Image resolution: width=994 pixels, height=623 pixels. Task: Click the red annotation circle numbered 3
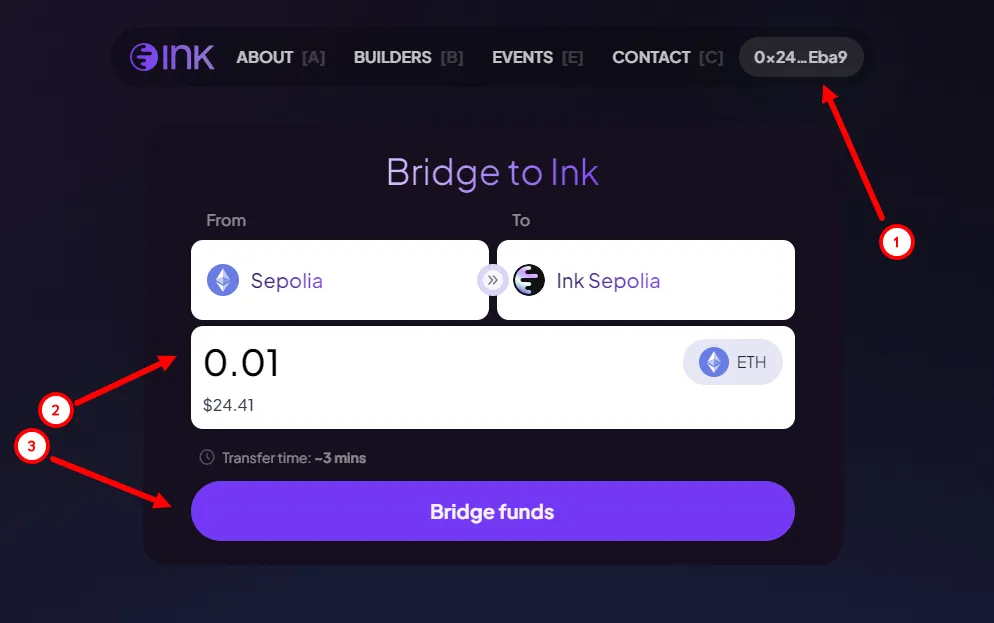pos(32,446)
